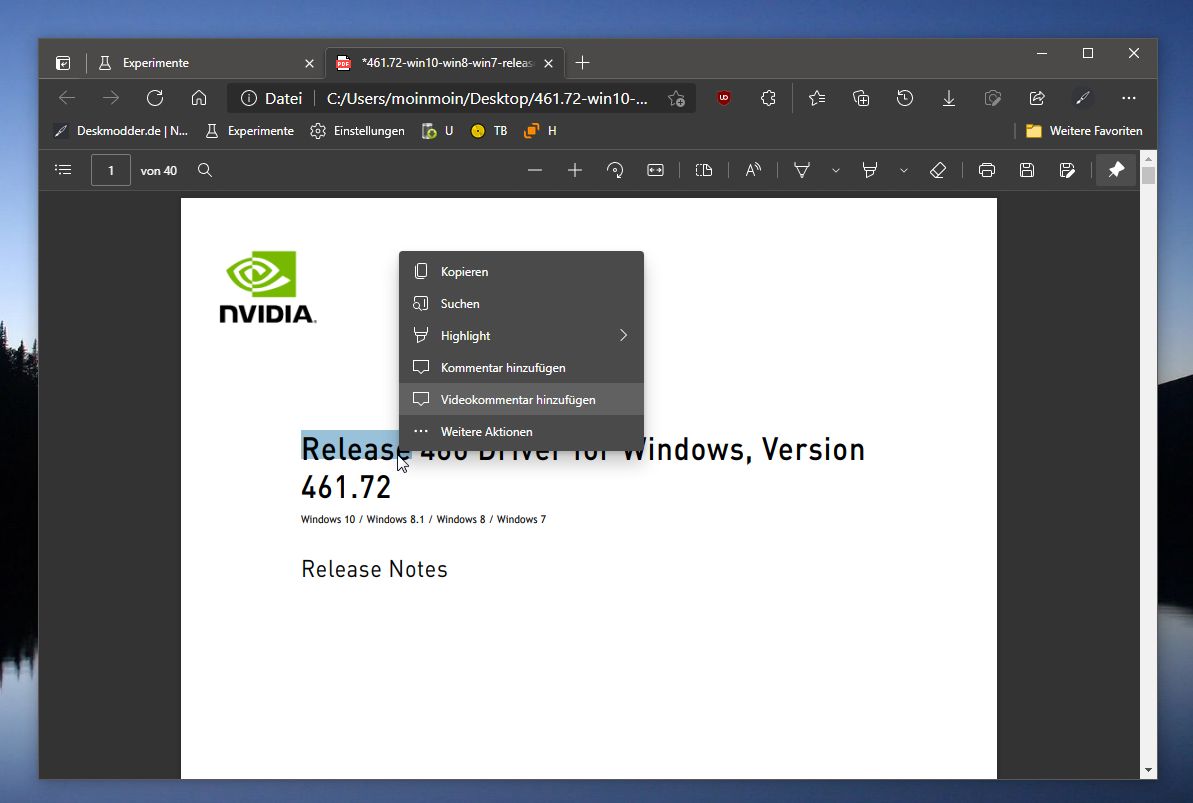Switch to the Experimente tab
The image size is (1193, 803).
pyautogui.click(x=196, y=63)
